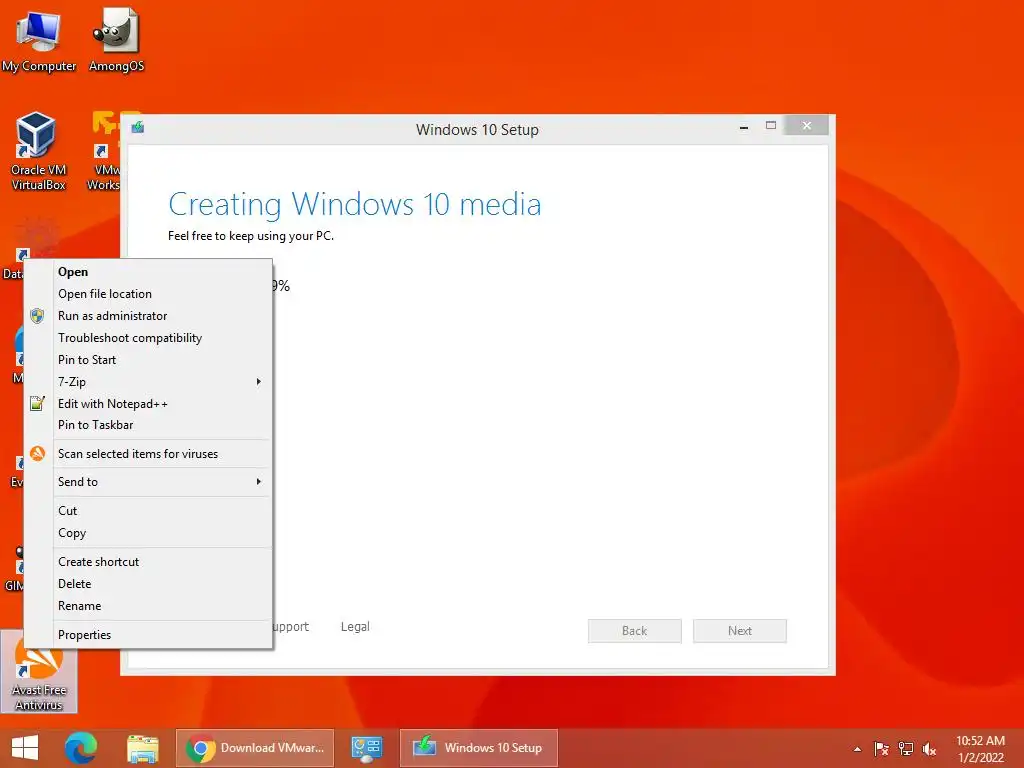Minimize the Windows 10 Setup window

[x=744, y=127]
